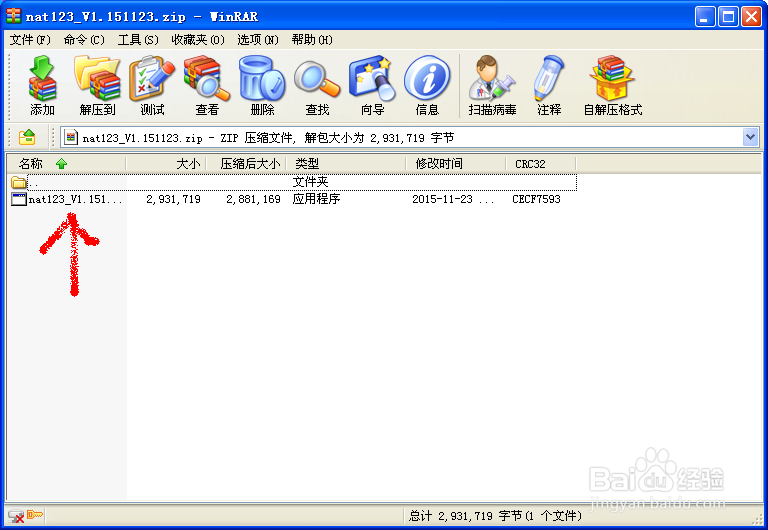768x530 pixels.
Task: Open the Comment (注释) tool
Action: 549,85
